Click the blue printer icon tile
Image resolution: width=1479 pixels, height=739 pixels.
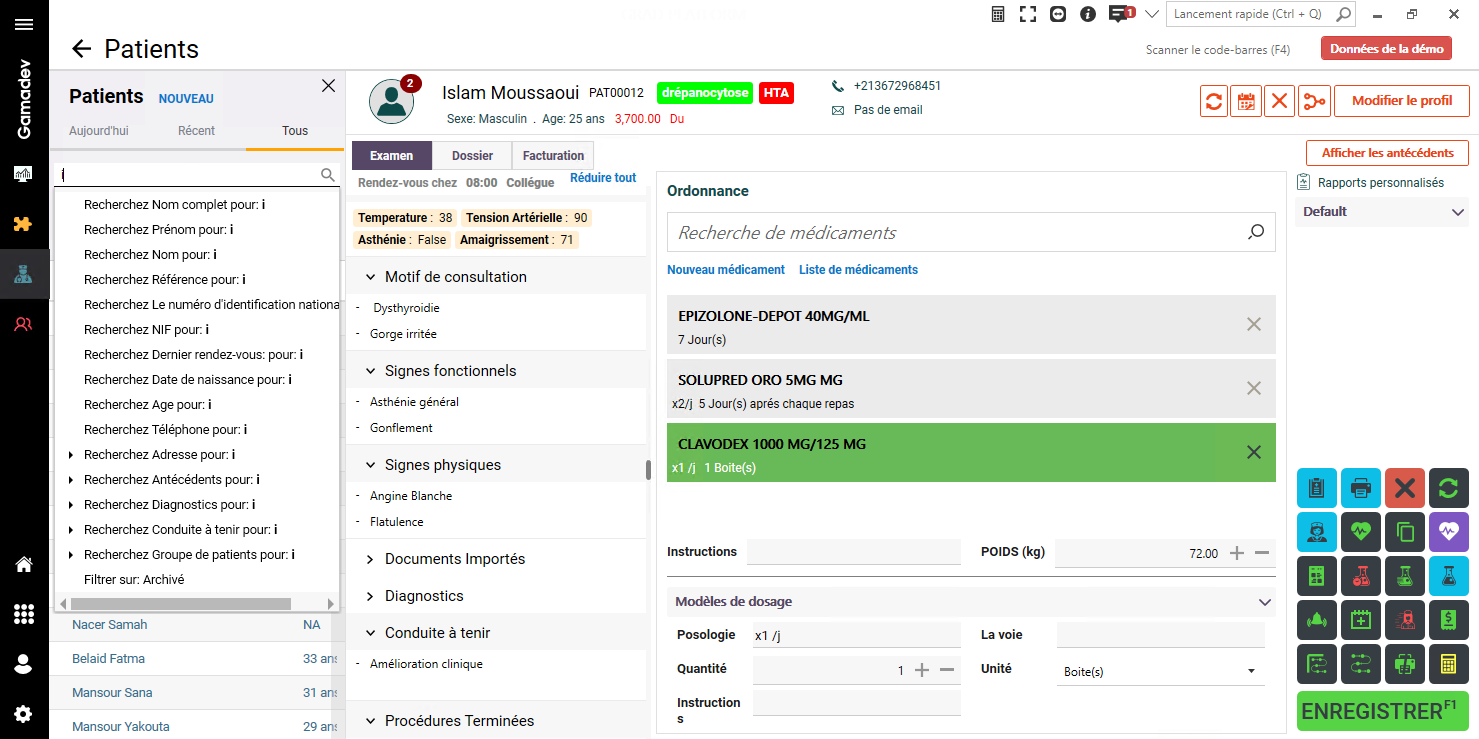[1360, 488]
